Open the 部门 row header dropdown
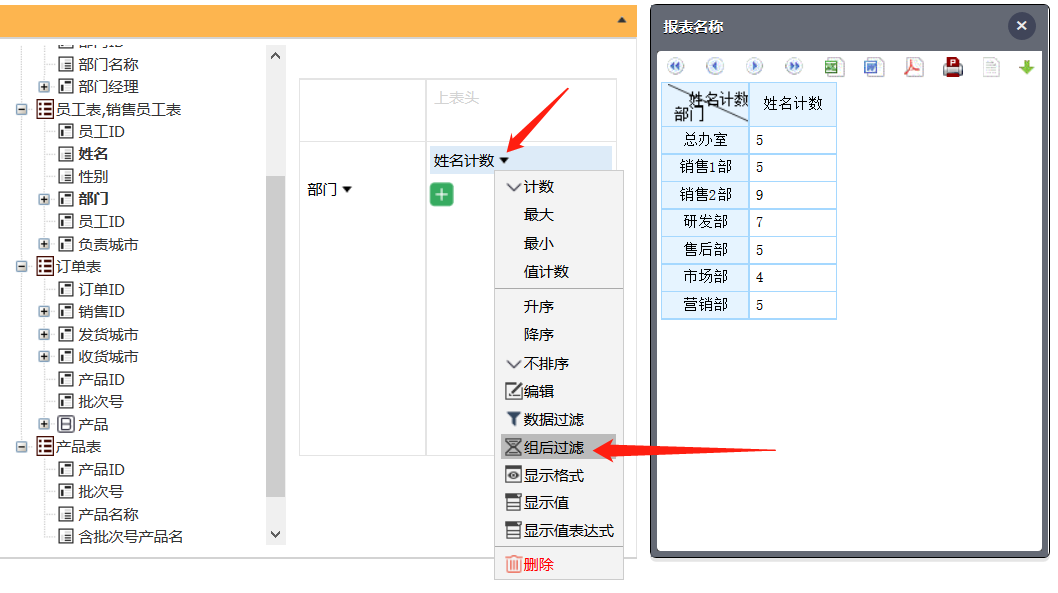 tap(347, 190)
